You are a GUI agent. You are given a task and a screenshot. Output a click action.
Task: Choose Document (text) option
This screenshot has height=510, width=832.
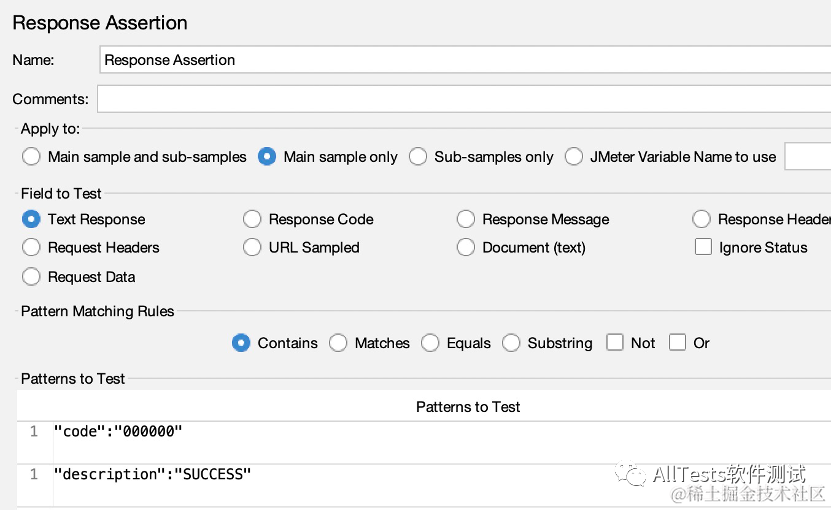(466, 247)
